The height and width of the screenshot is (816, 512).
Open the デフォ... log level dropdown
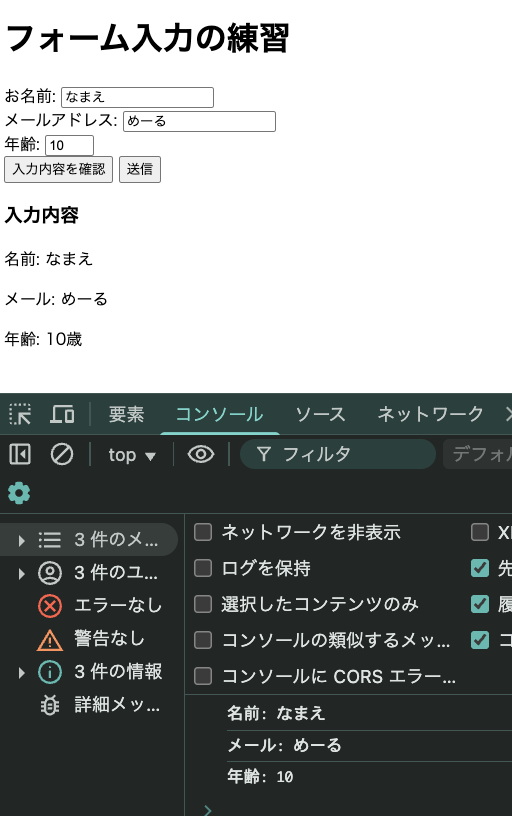coord(478,454)
